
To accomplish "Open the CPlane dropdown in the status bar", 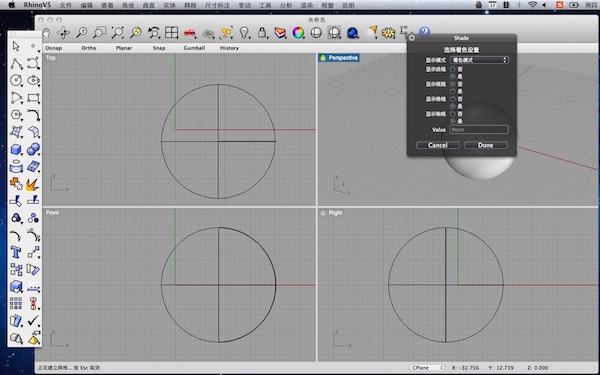I will click(x=427, y=368).
